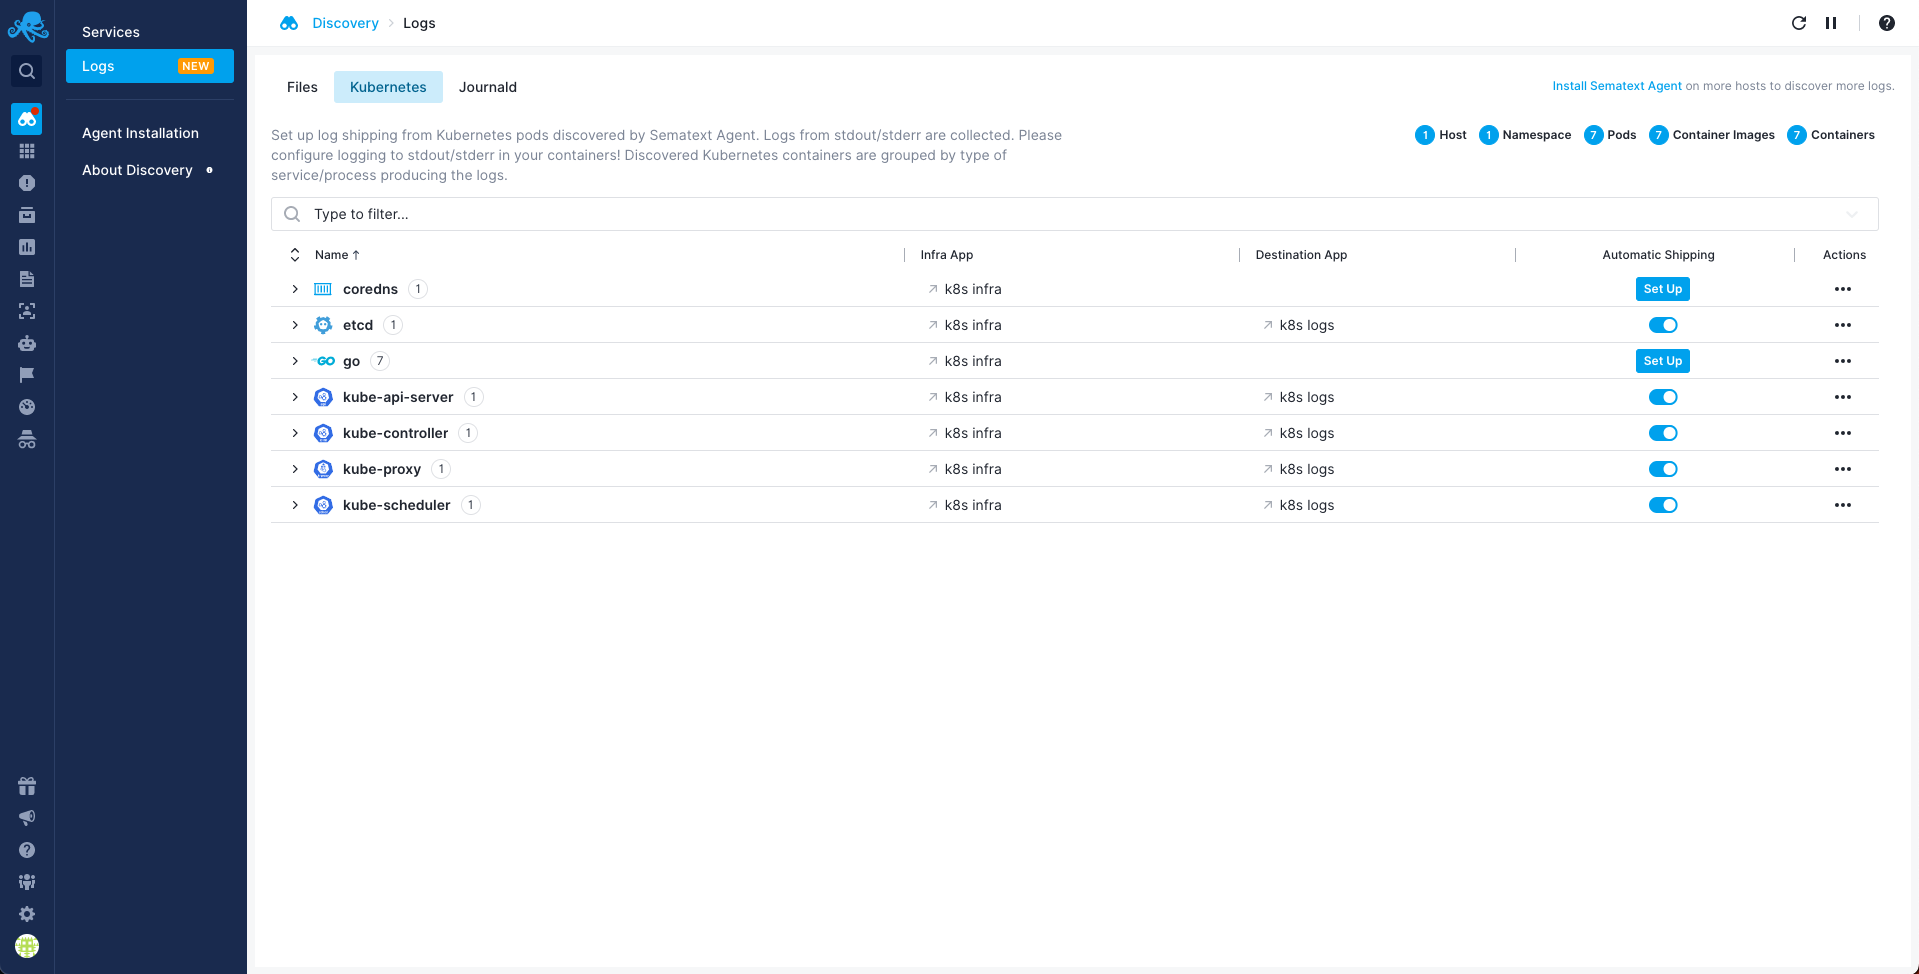Open the apps grid sidebar icon
Viewport: 1919px width, 974px height.
[27, 151]
